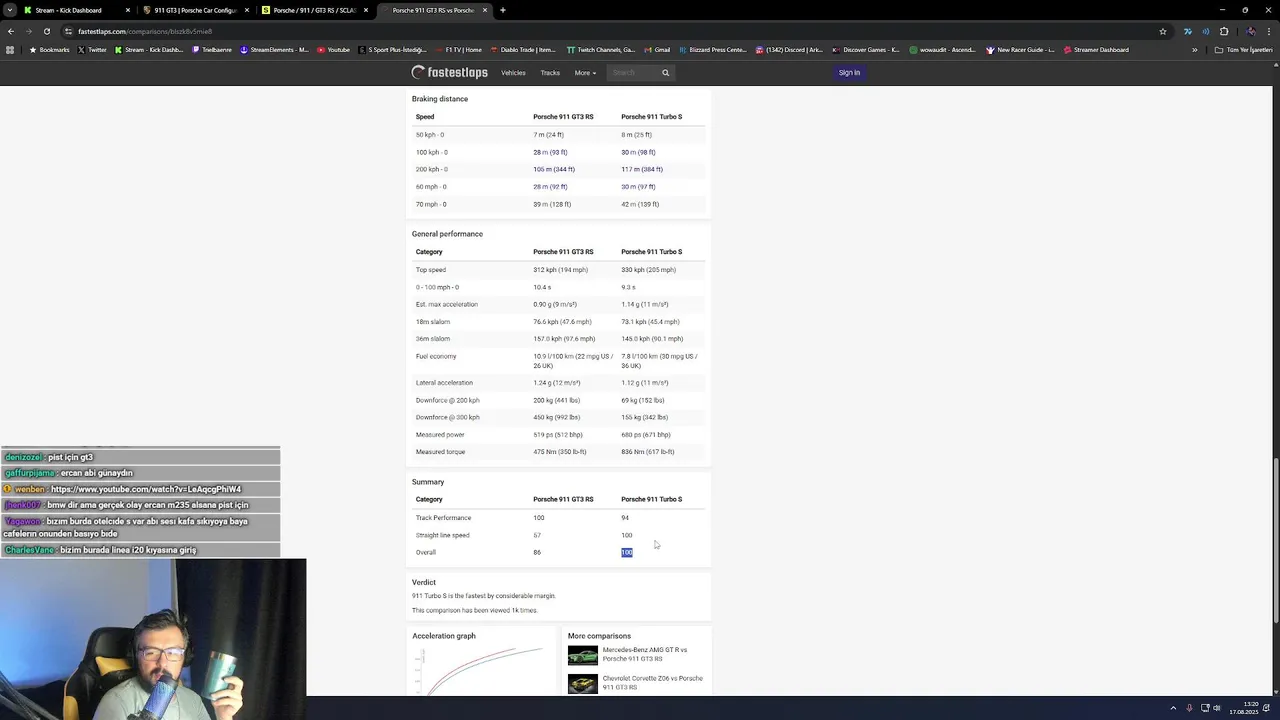Switch to the Stream - Kick Dashboard tab
The height and width of the screenshot is (720, 1280).
click(68, 10)
